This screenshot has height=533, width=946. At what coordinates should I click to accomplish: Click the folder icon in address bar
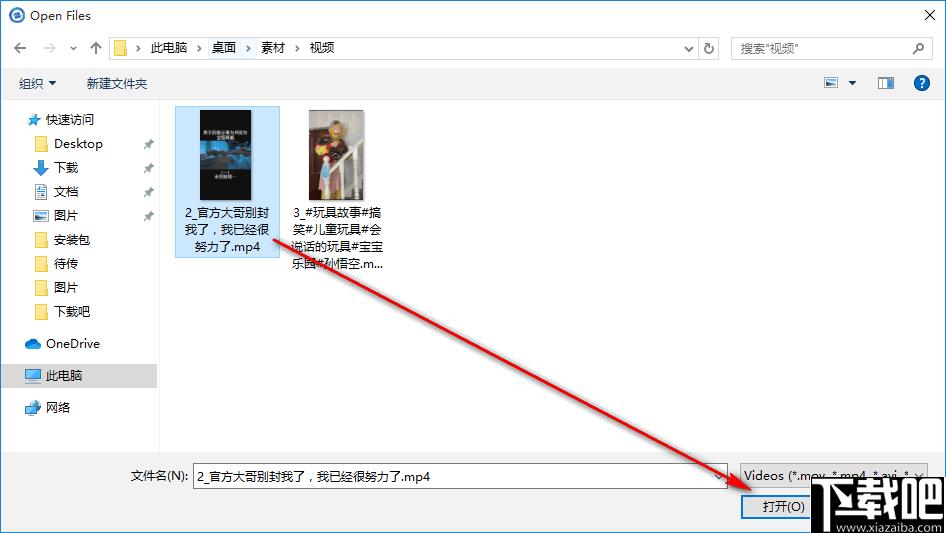click(121, 48)
